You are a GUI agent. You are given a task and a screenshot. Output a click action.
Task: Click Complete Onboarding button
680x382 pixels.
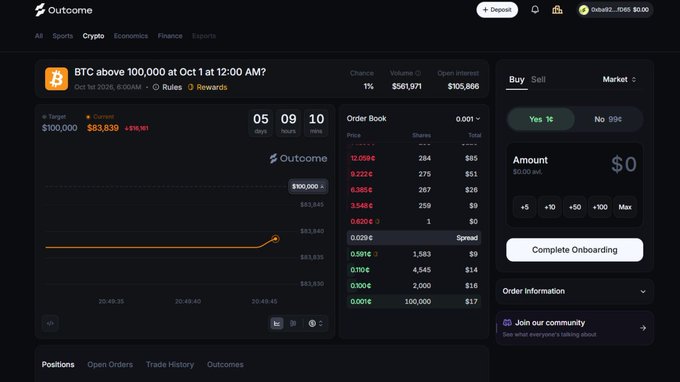click(x=575, y=250)
